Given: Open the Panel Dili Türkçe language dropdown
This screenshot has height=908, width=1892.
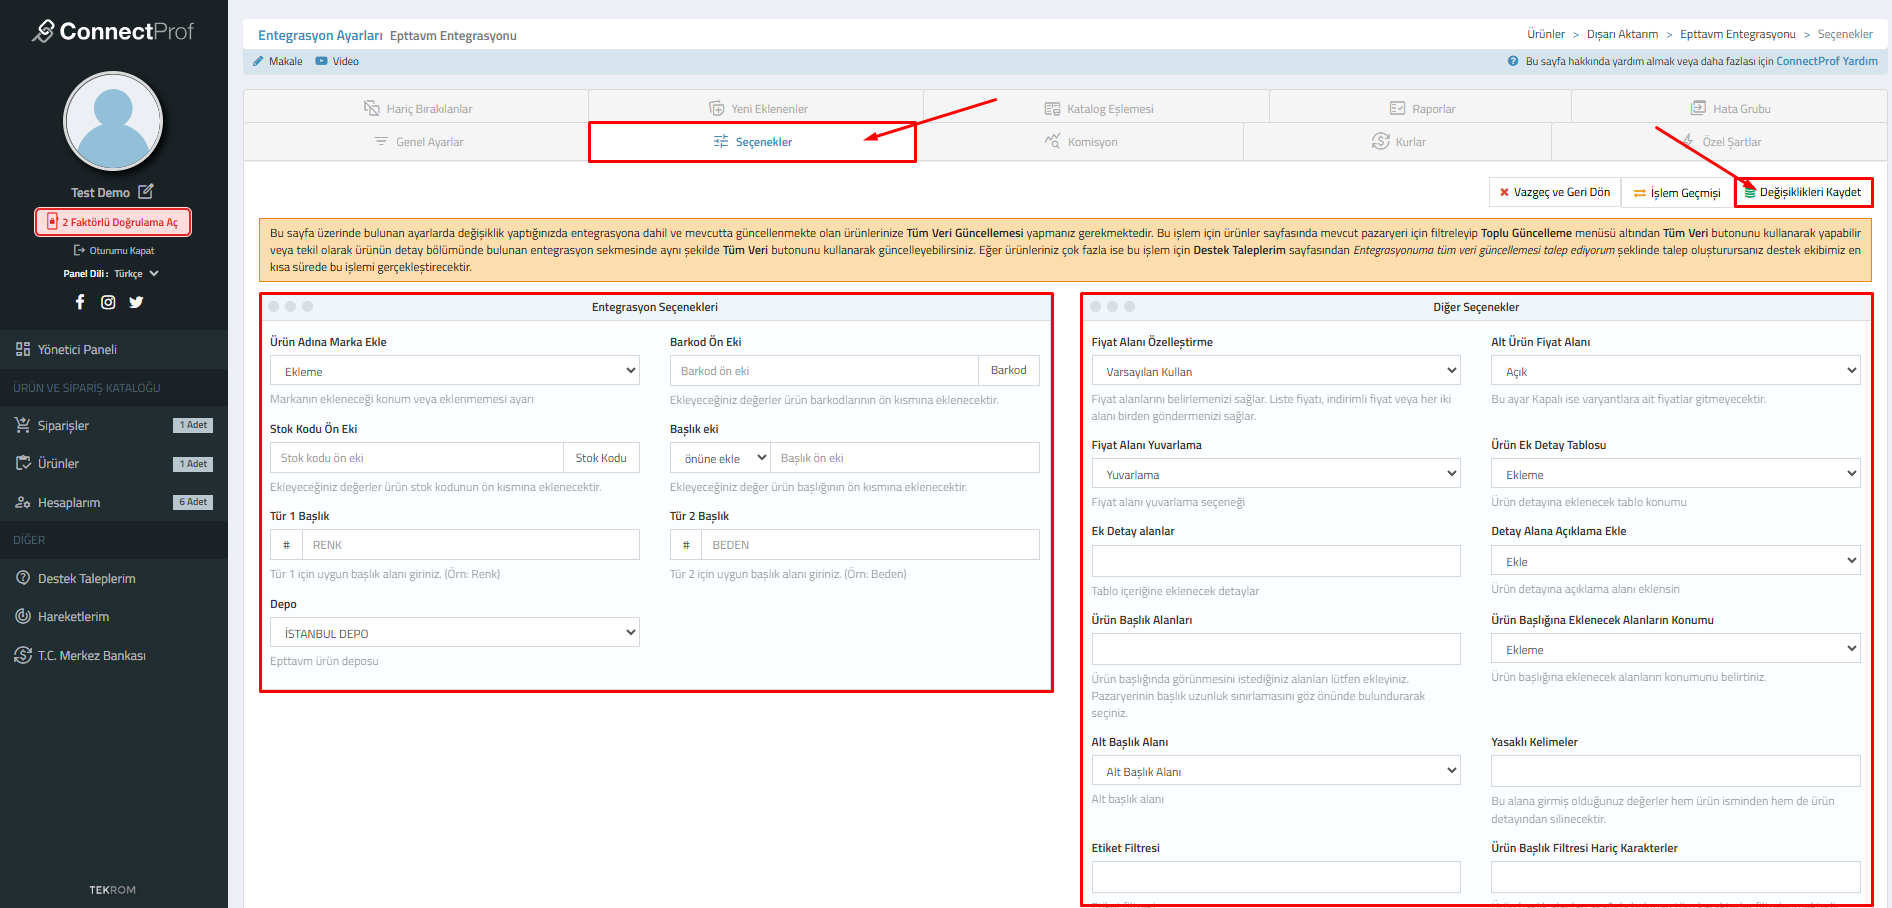Looking at the screenshot, I should tap(135, 273).
